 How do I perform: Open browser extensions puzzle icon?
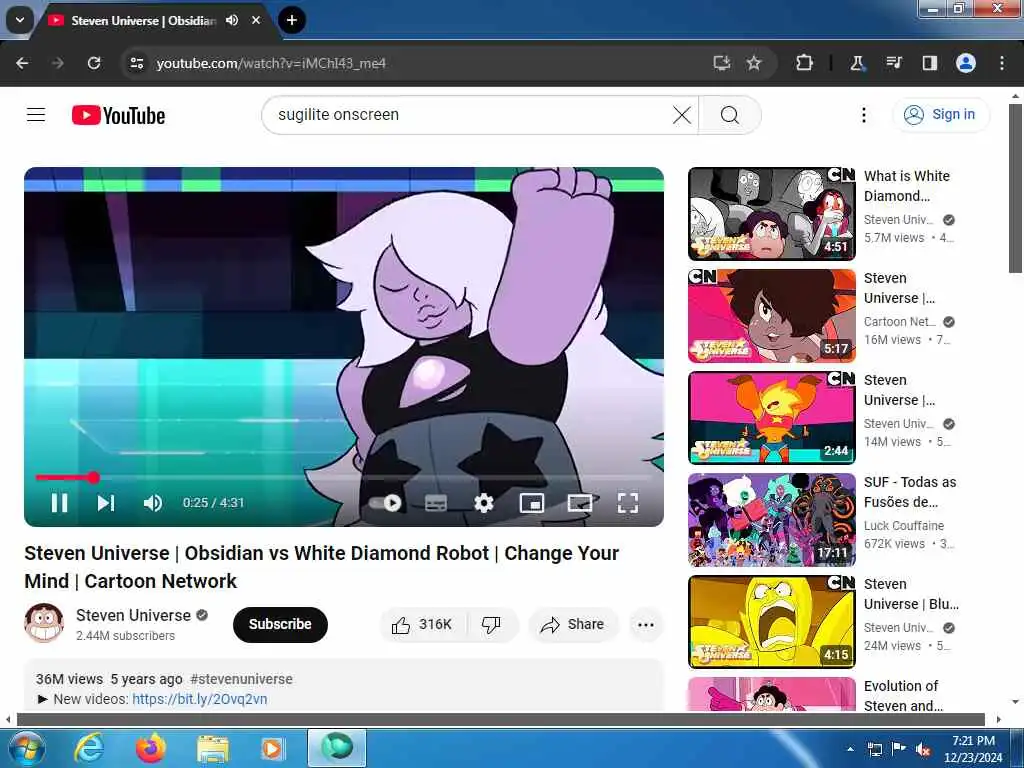[x=805, y=63]
